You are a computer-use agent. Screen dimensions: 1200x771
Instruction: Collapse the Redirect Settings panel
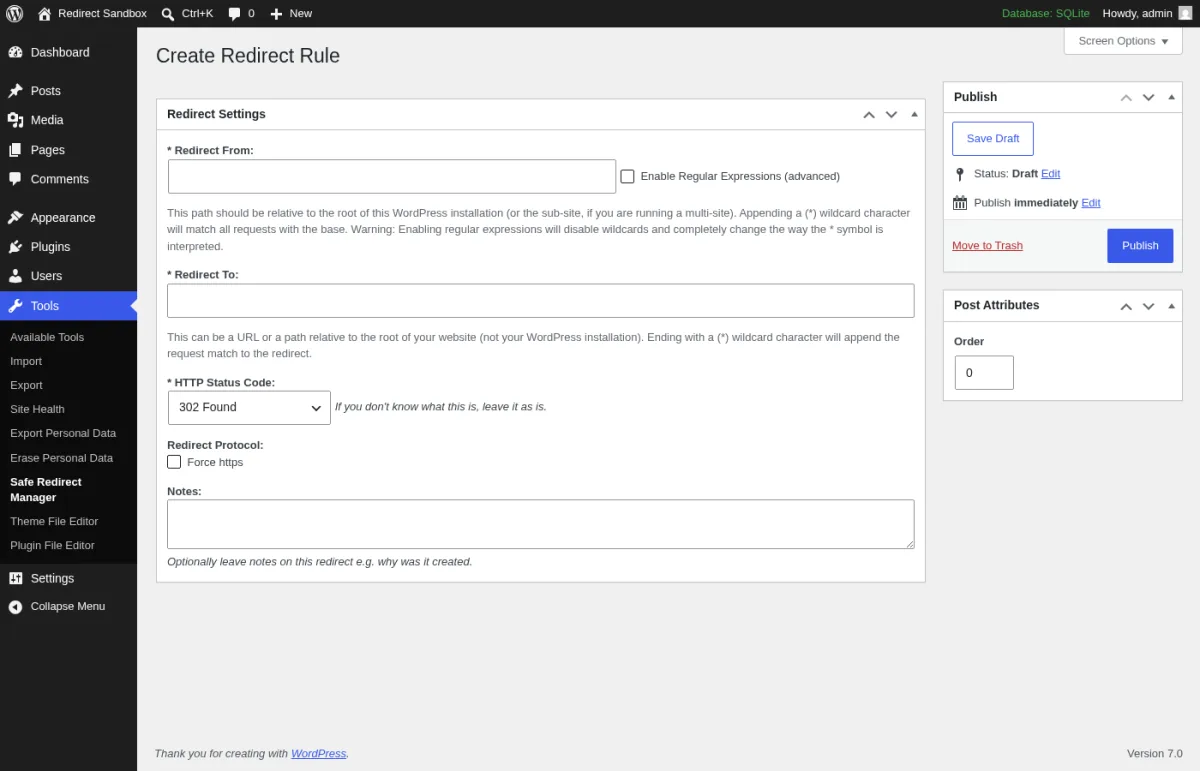tap(914, 114)
